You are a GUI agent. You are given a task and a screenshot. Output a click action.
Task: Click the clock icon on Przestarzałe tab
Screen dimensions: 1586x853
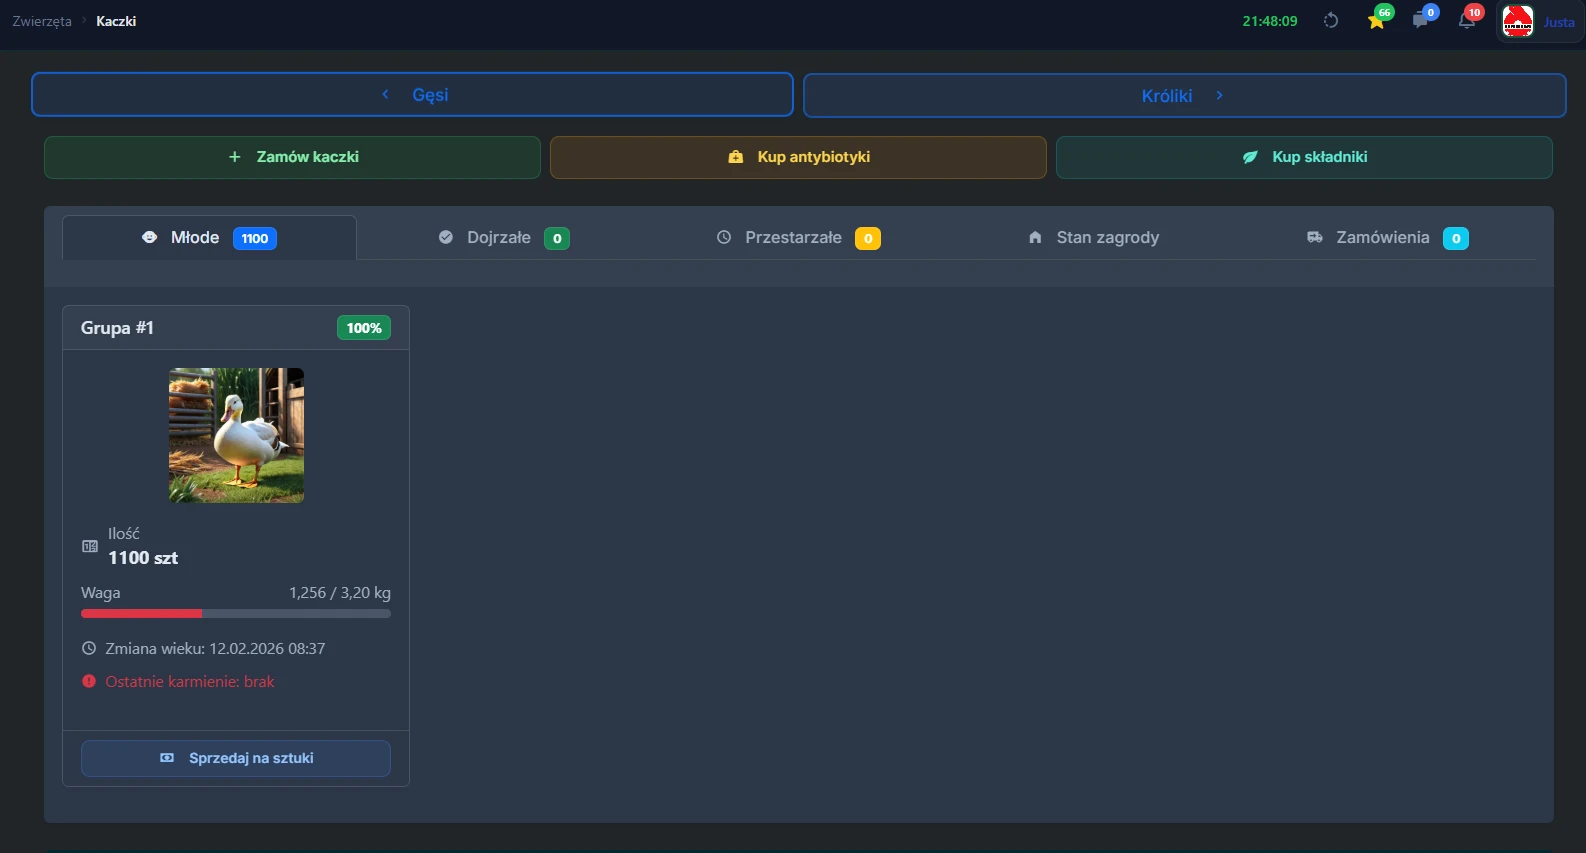click(724, 237)
